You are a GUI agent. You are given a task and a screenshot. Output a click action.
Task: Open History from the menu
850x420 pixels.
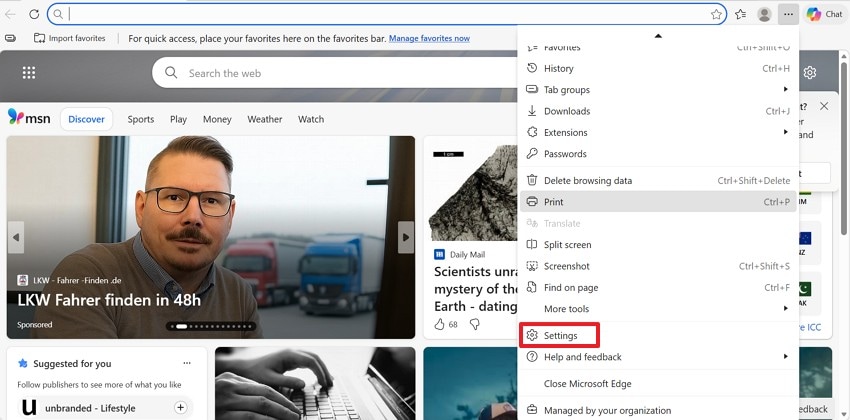coord(658,68)
